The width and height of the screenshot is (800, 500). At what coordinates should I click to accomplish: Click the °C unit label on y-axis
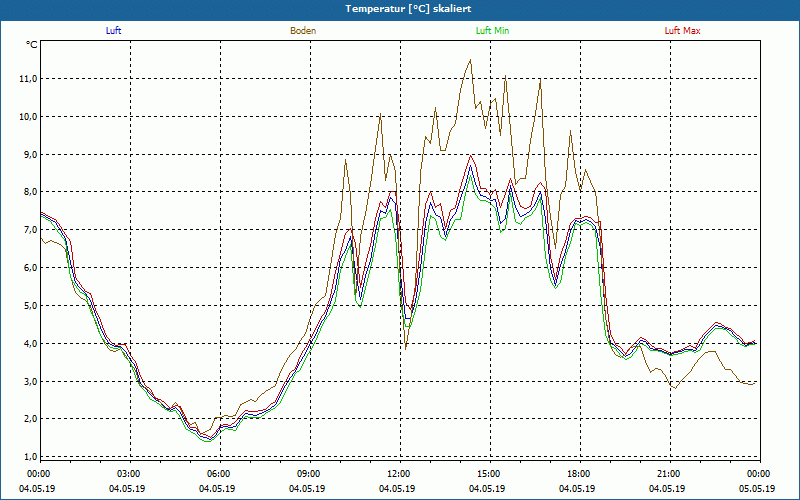pos(32,45)
